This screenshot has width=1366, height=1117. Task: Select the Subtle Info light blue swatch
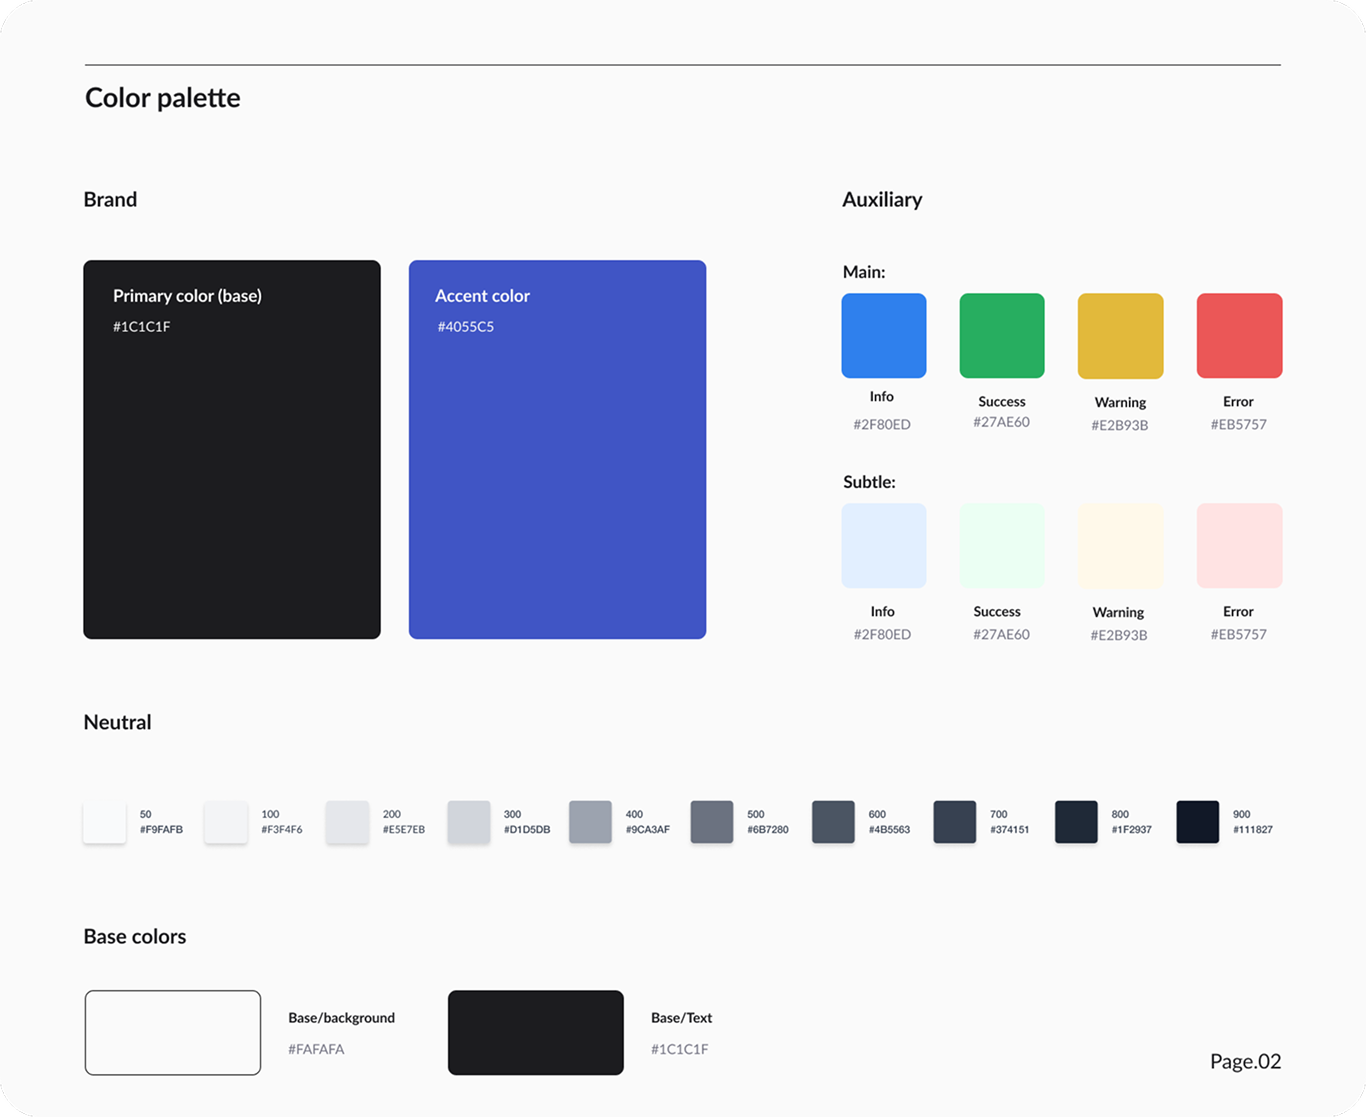pyautogui.click(x=884, y=546)
